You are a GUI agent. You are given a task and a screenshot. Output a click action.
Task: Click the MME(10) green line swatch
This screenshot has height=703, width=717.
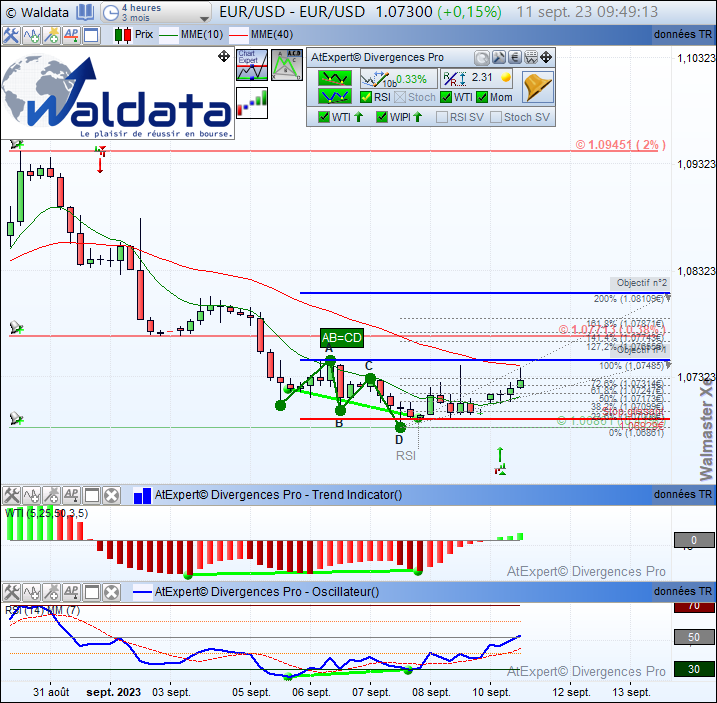tap(168, 35)
